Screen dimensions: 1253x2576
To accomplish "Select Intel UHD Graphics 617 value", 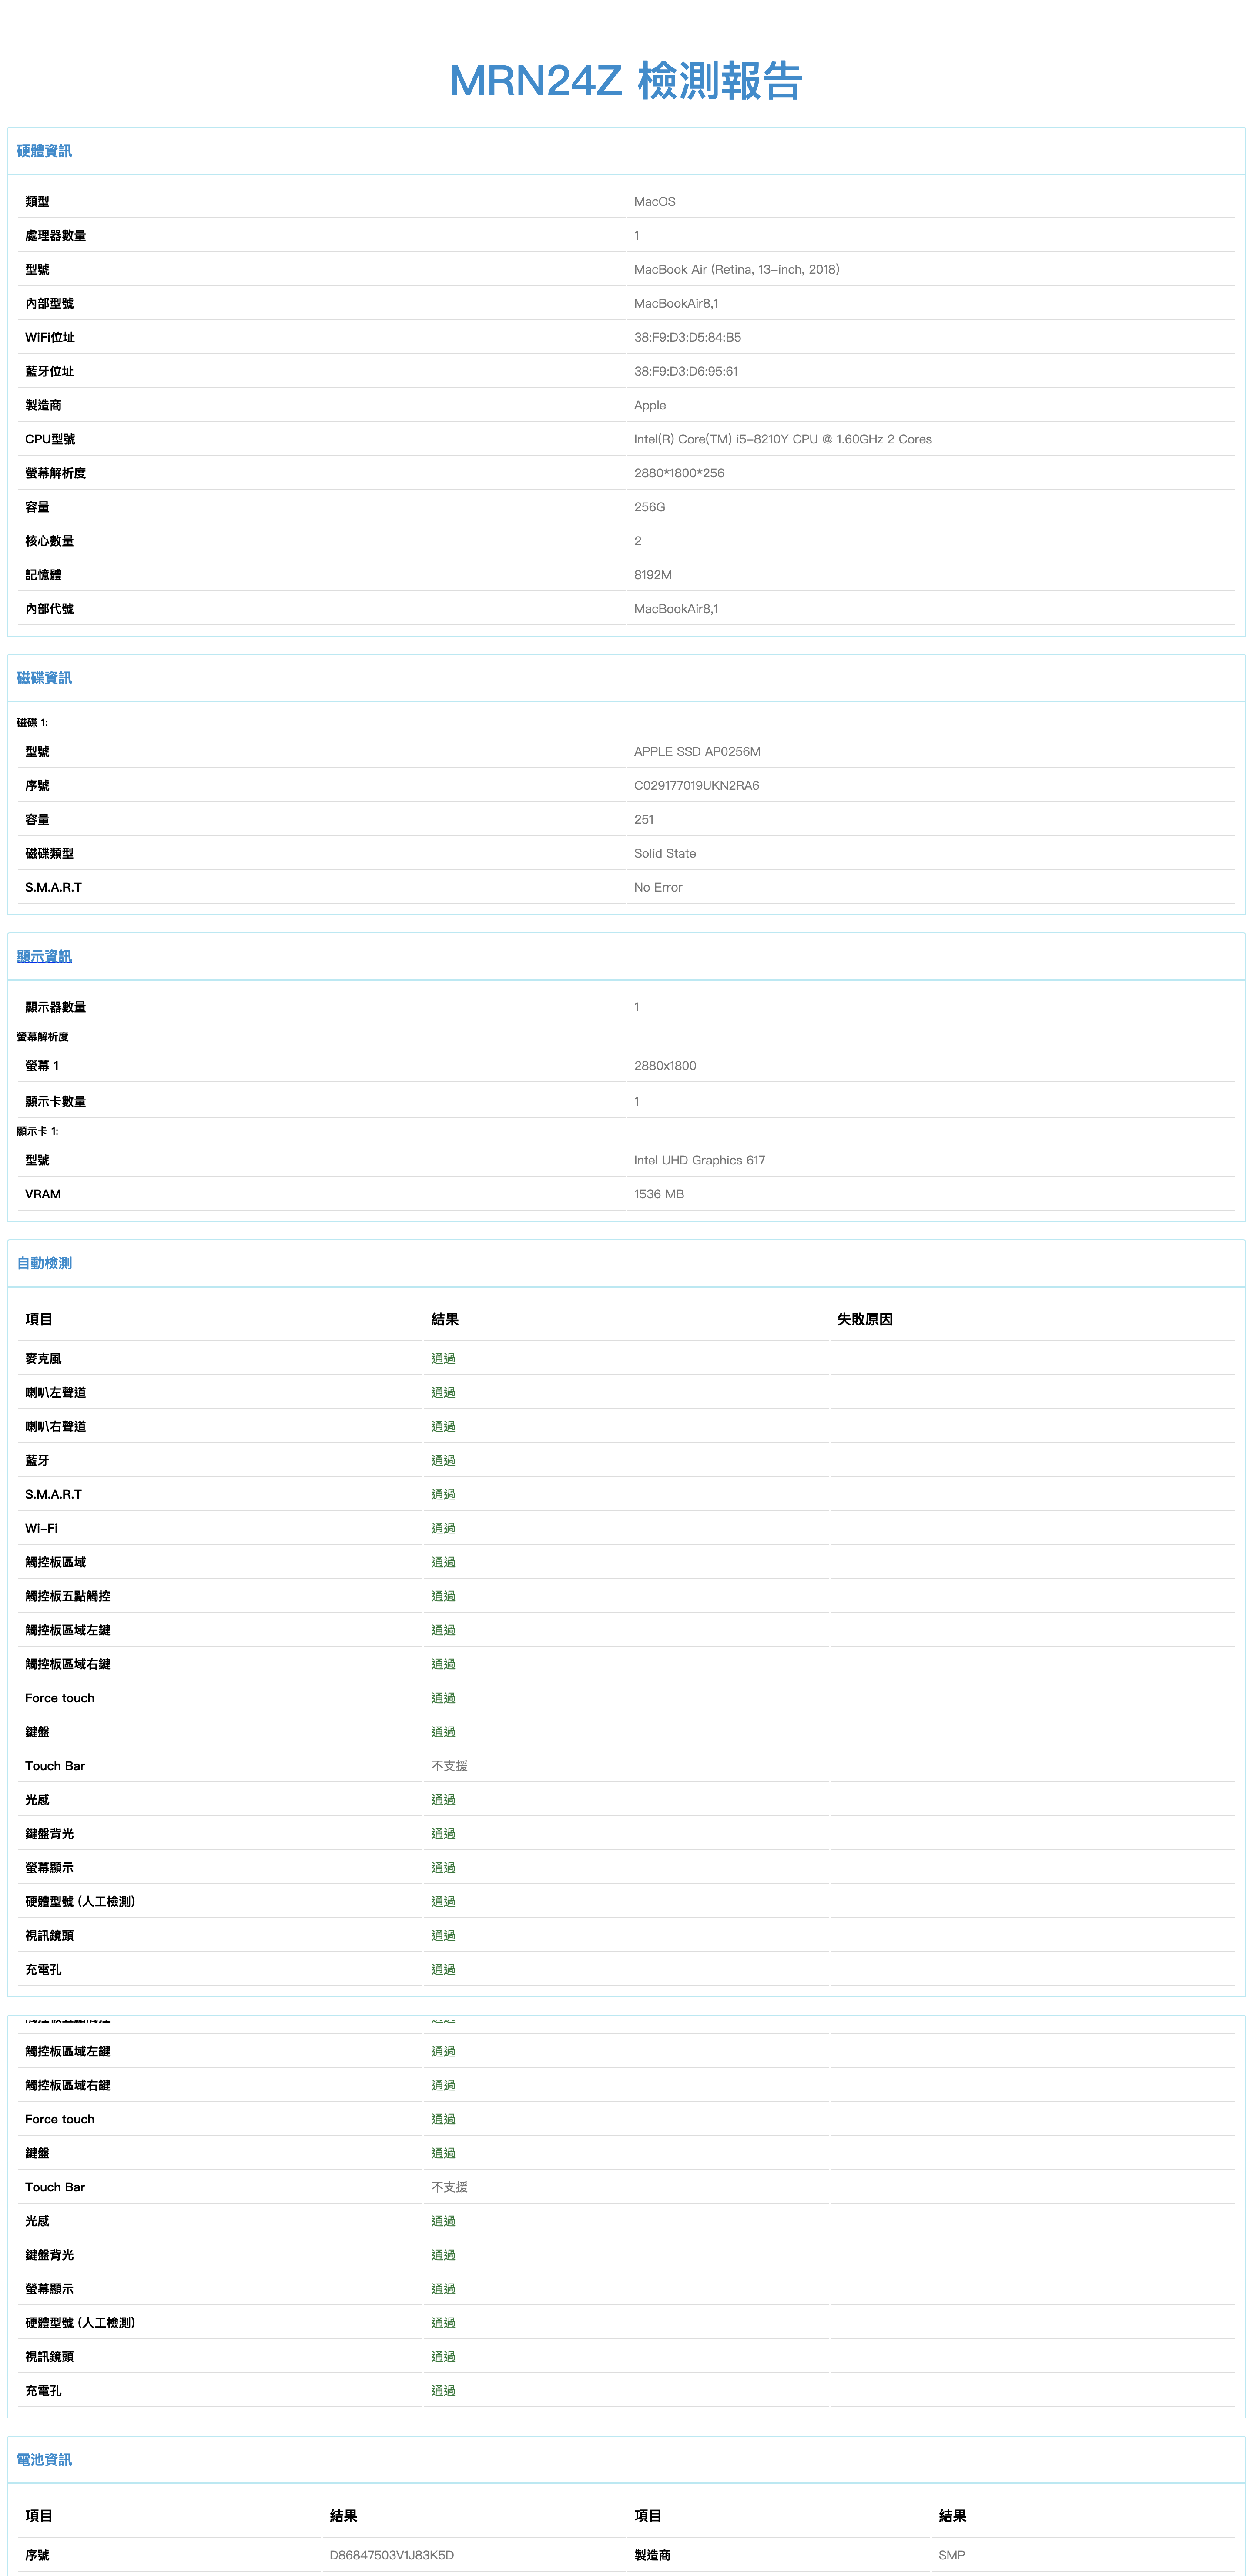I will [x=699, y=1161].
